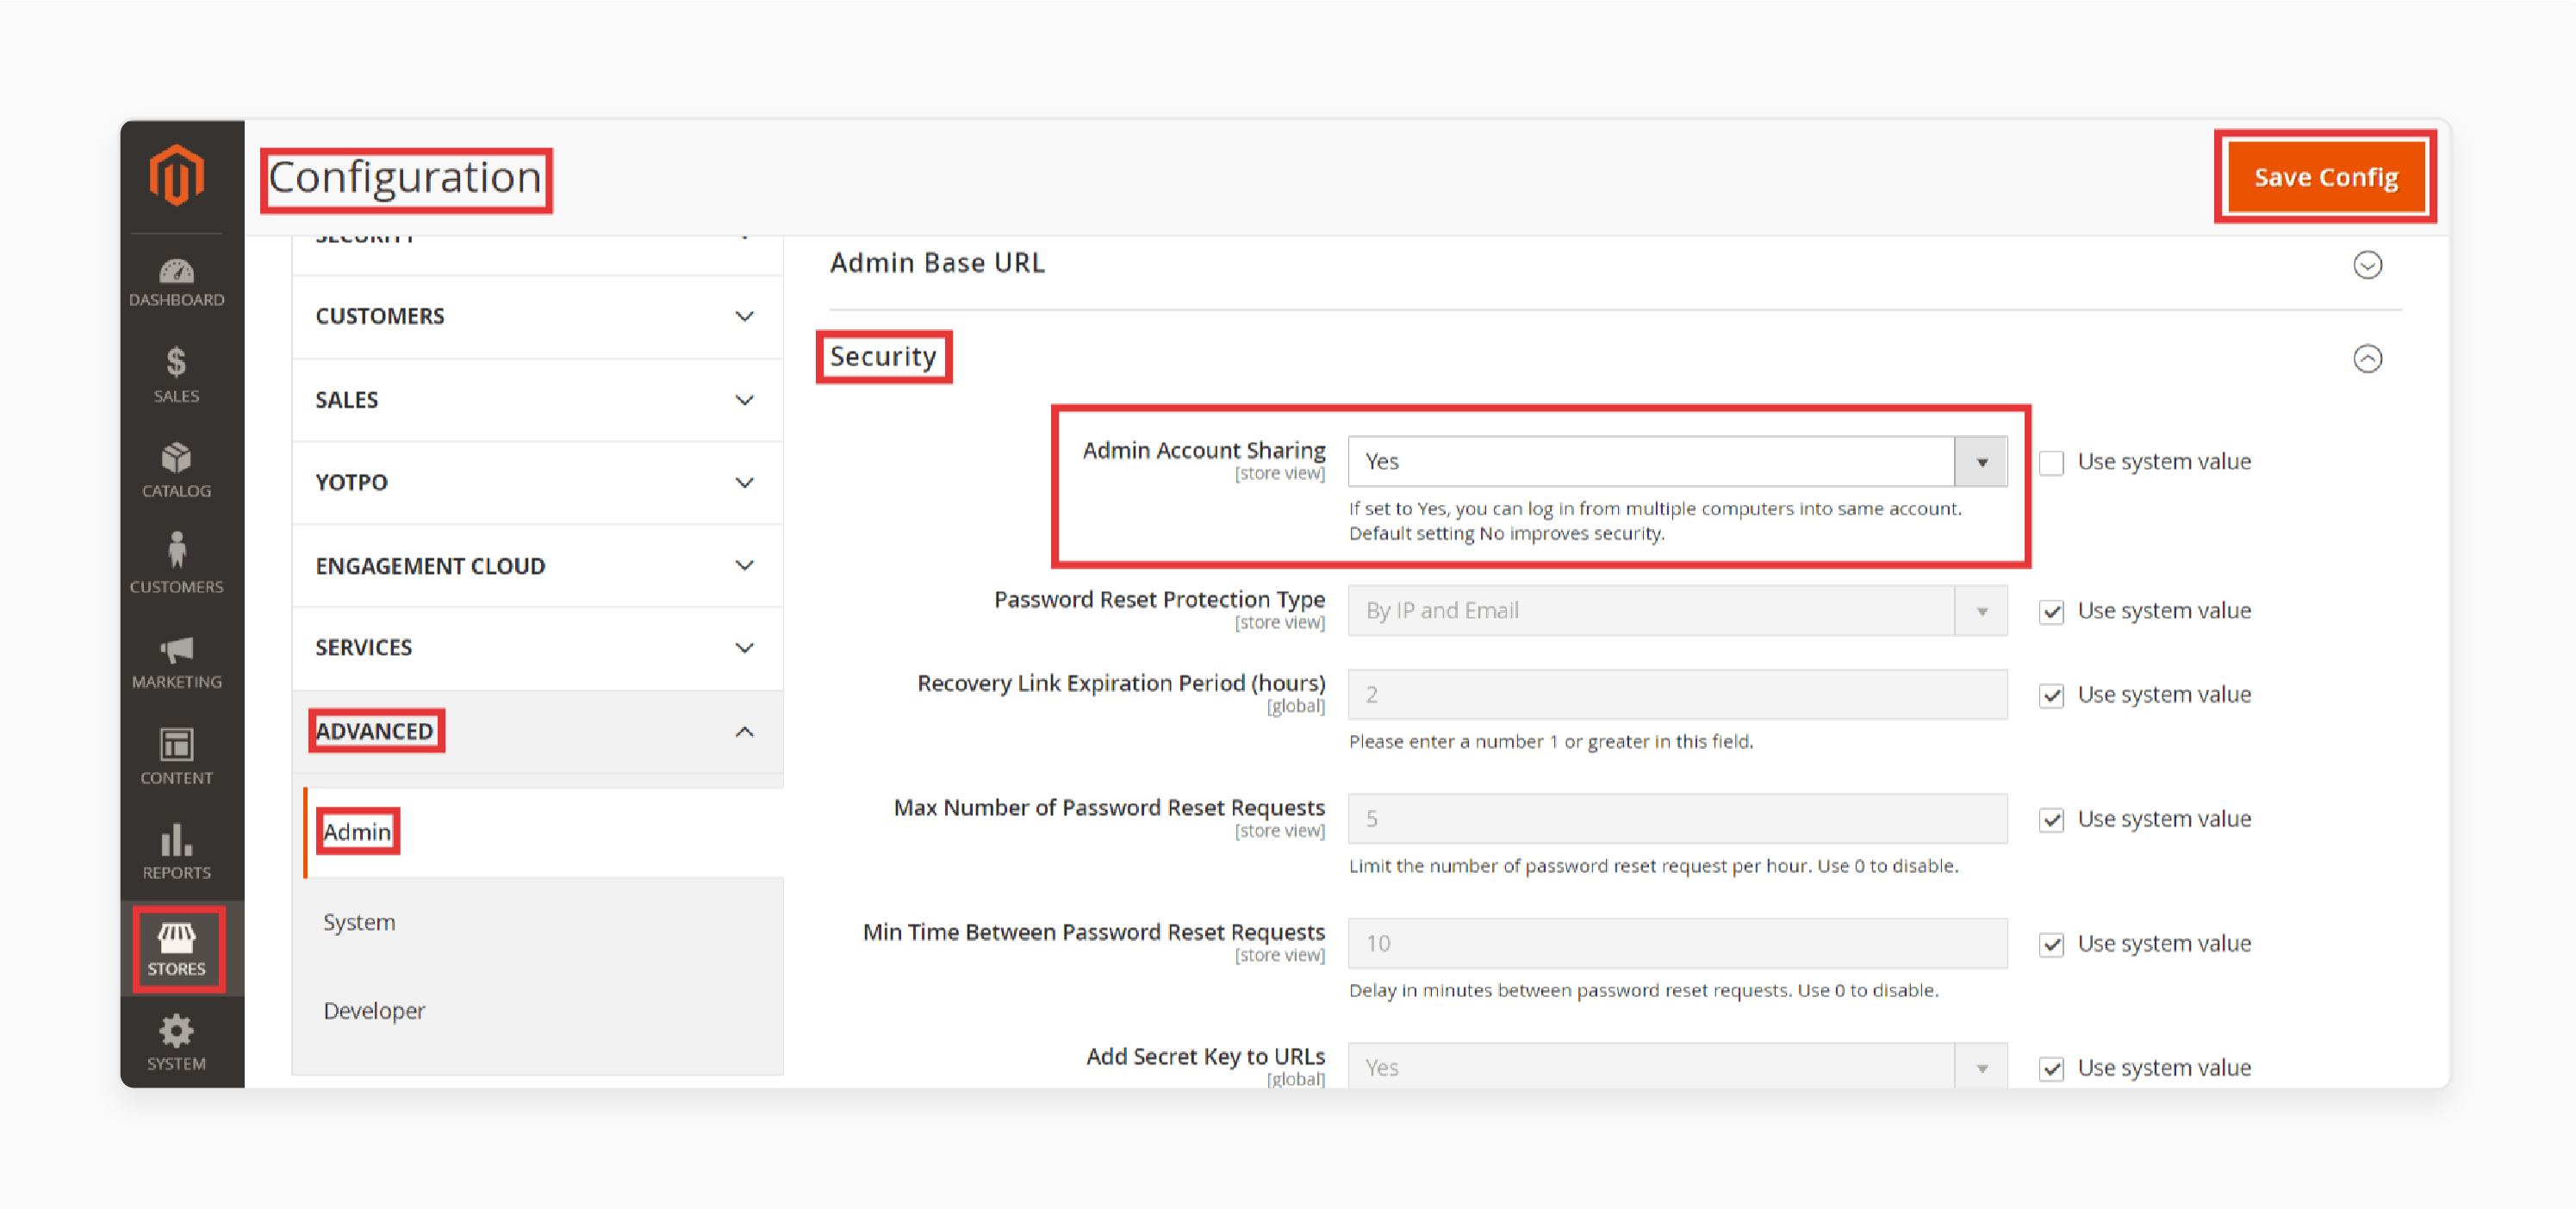Expand the Admin Base URL section
The height and width of the screenshot is (1209, 2576).
pos(2367,265)
